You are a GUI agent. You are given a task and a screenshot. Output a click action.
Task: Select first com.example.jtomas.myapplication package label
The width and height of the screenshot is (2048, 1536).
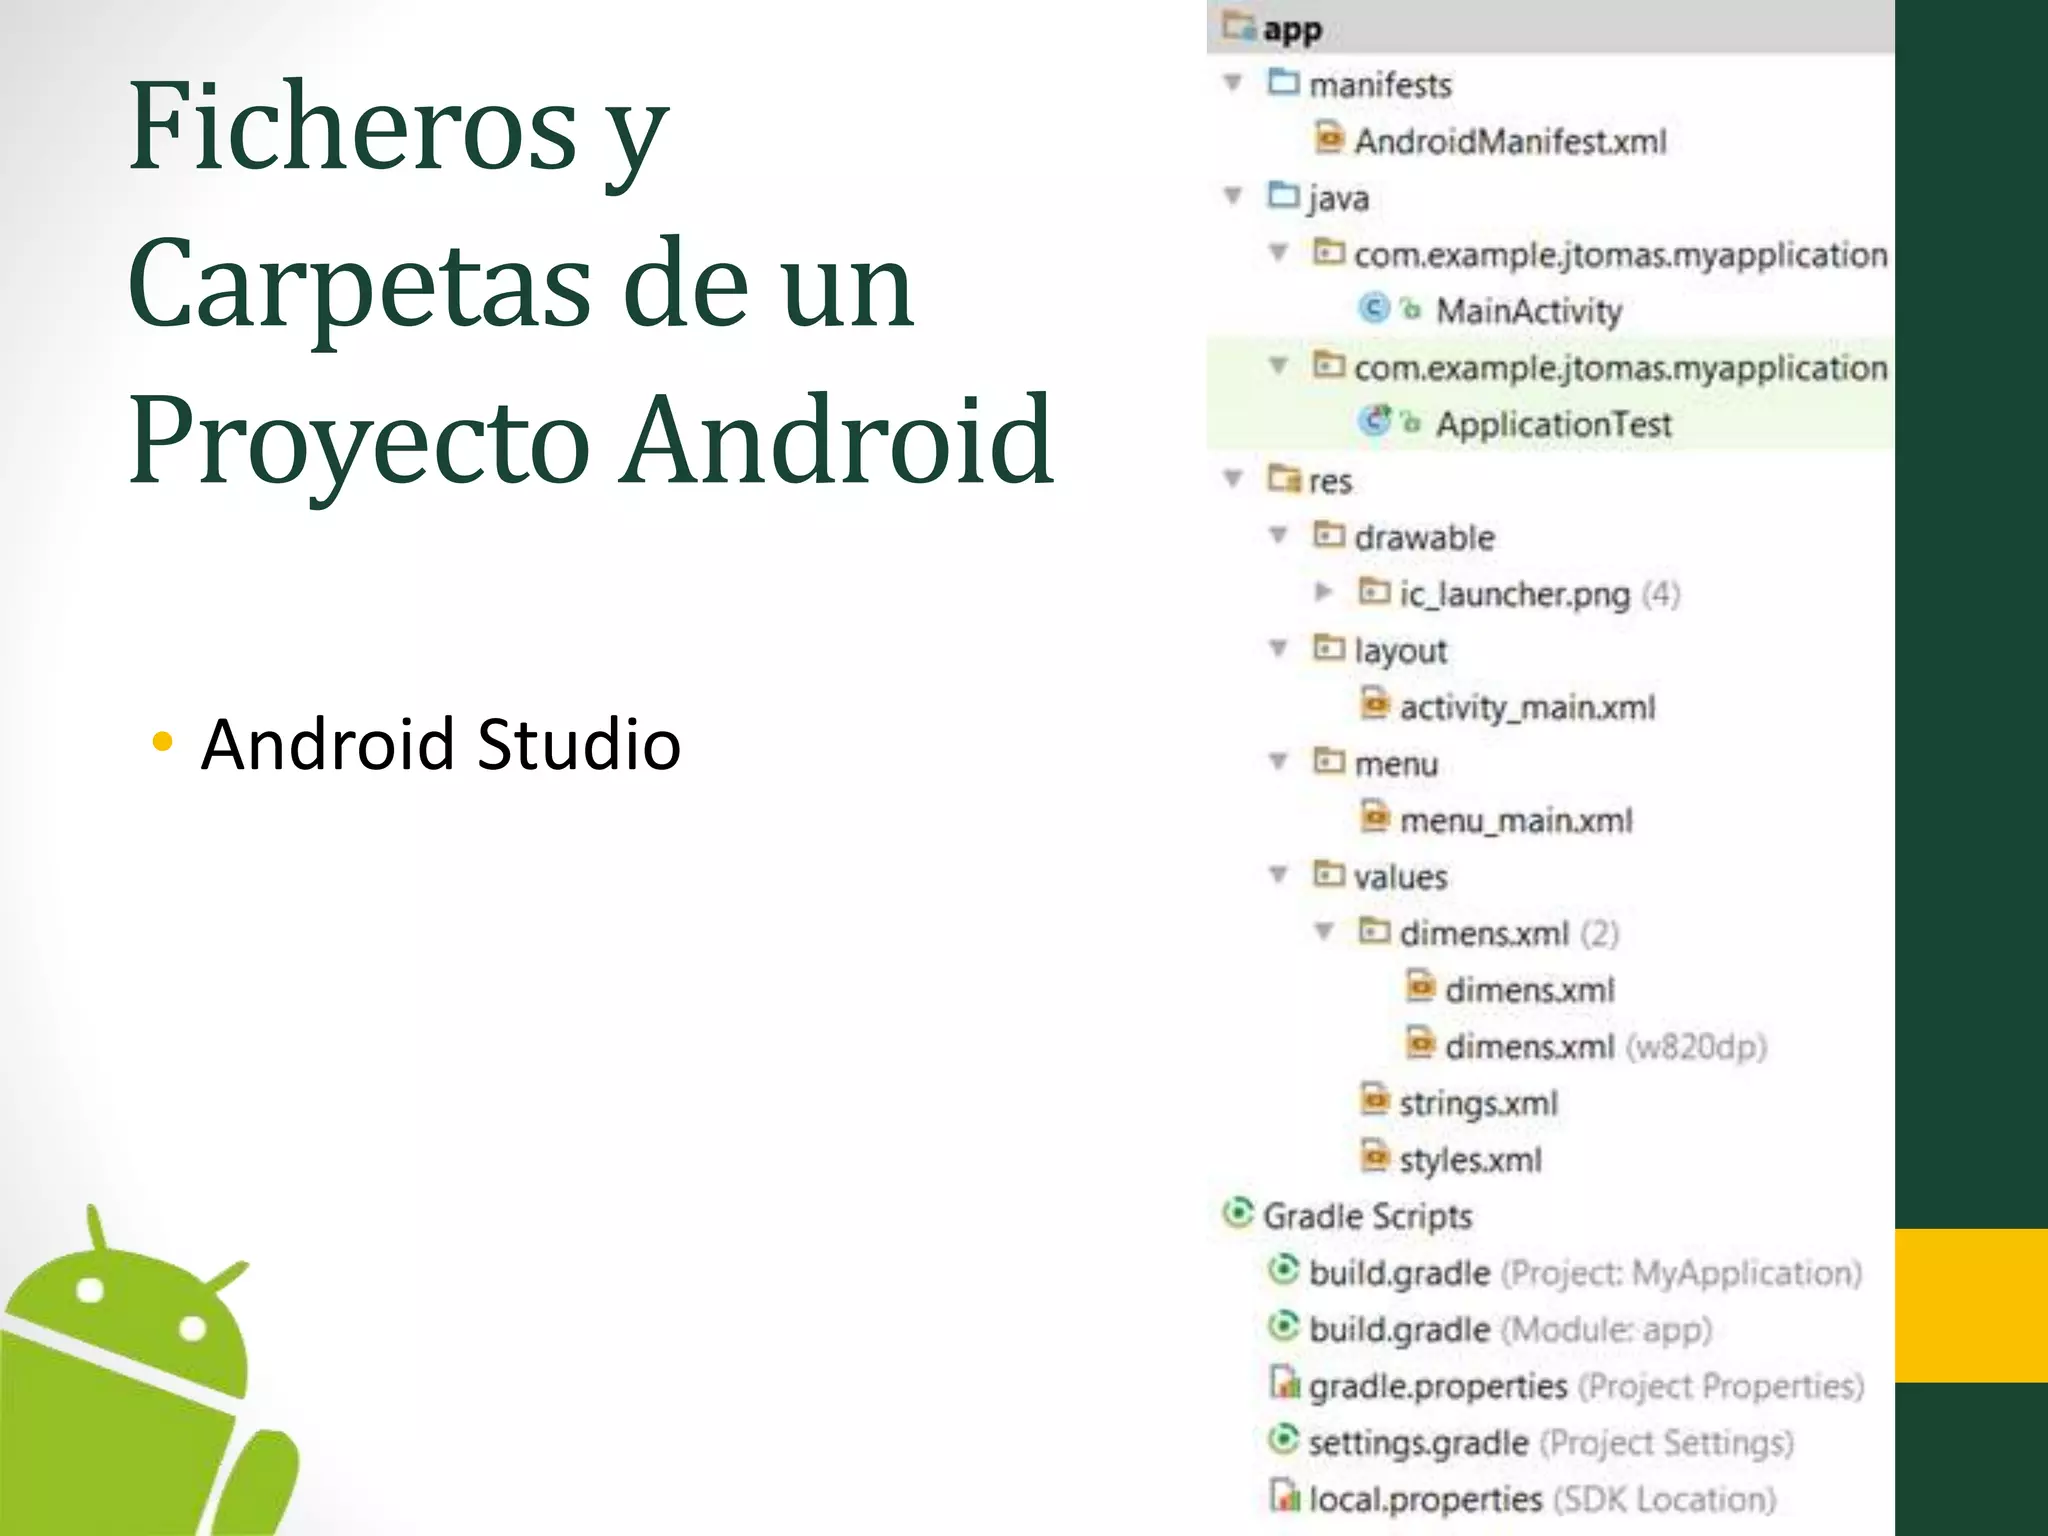[1620, 255]
